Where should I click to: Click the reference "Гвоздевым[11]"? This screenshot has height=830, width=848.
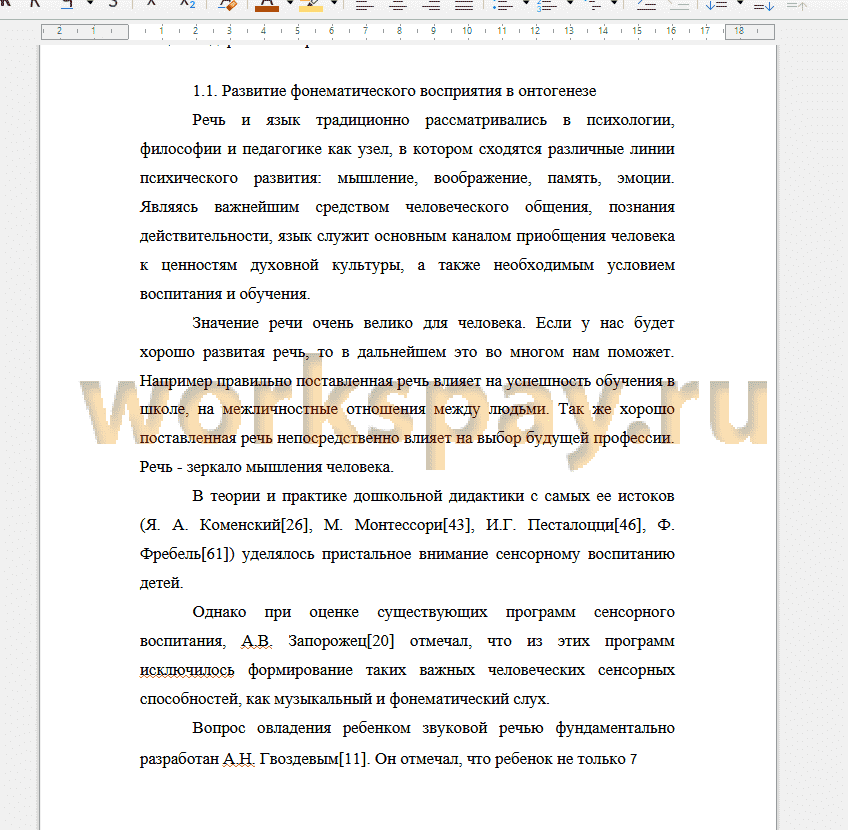[315, 759]
